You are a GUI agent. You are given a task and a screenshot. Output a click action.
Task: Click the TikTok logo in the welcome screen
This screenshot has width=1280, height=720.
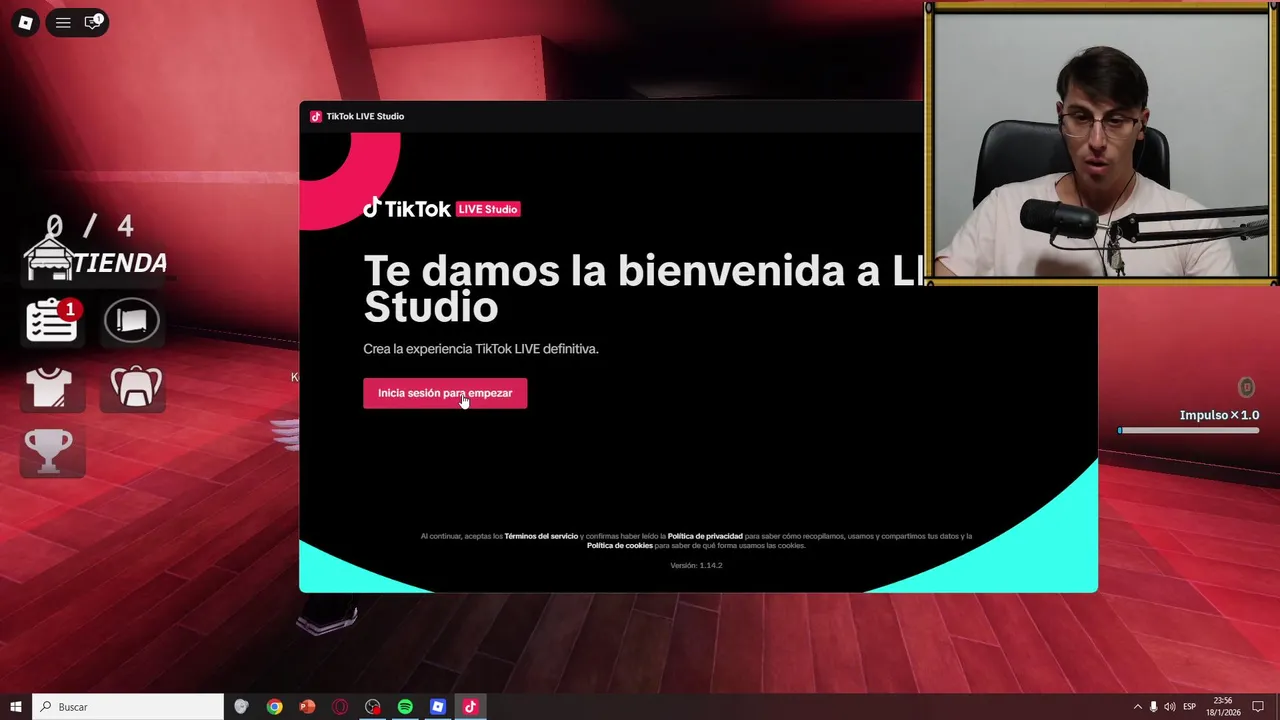click(407, 208)
